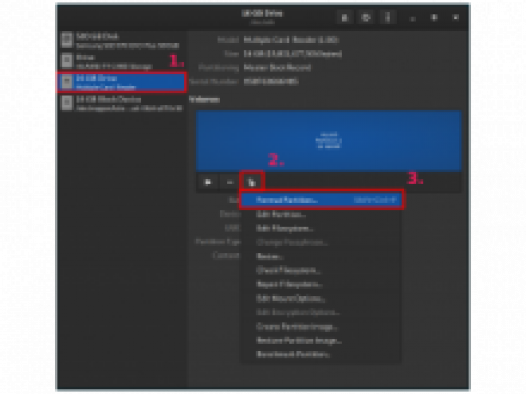Close the Disks window
This screenshot has width=526, height=394.
tap(456, 17)
